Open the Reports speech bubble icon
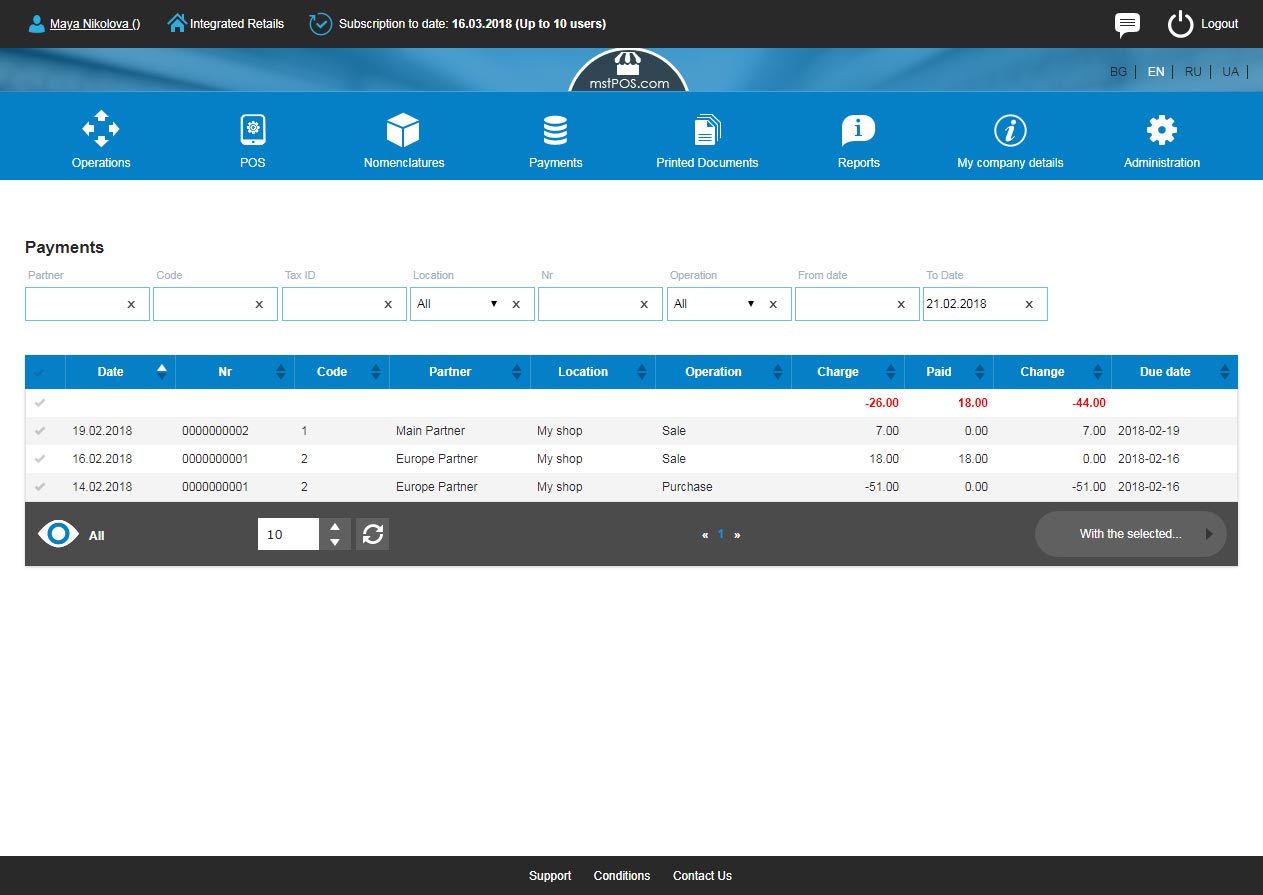 (x=858, y=130)
